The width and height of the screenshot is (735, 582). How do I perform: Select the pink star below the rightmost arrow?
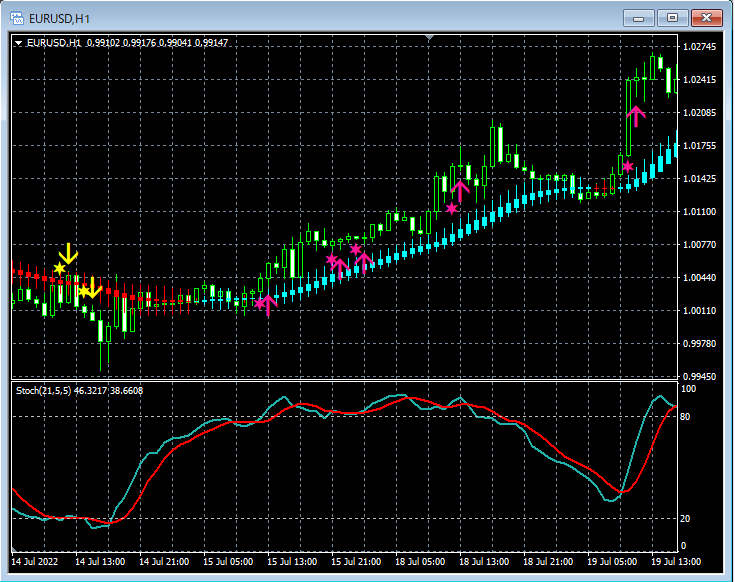click(628, 166)
